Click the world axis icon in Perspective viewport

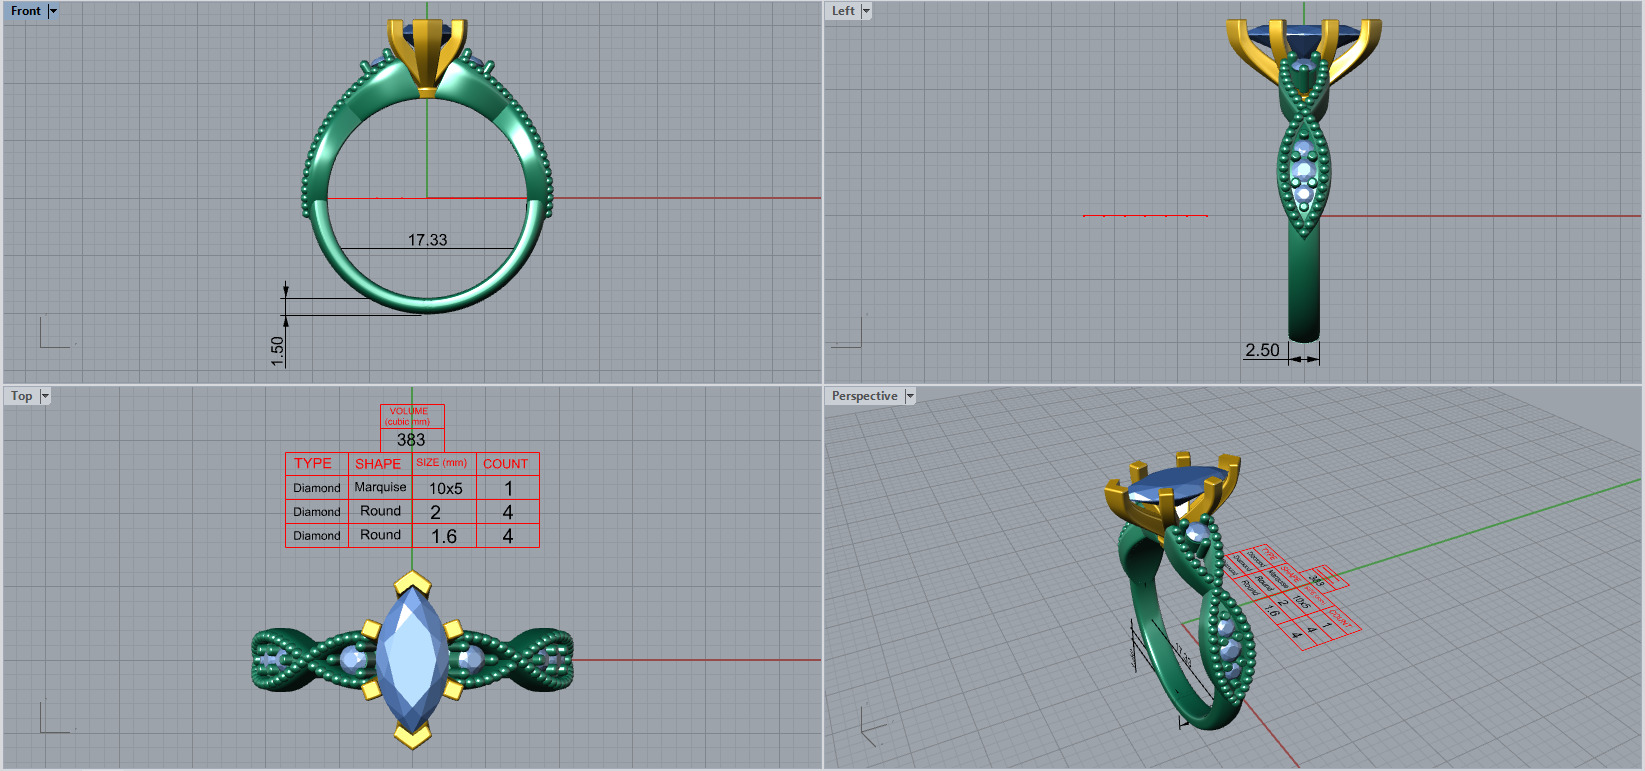871,726
